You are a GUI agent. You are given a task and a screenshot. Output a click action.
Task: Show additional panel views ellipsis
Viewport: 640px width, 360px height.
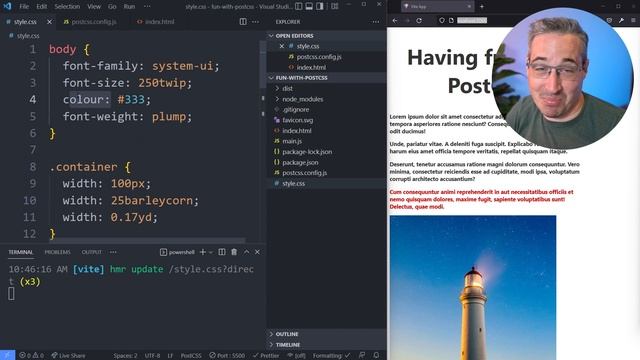coord(113,252)
